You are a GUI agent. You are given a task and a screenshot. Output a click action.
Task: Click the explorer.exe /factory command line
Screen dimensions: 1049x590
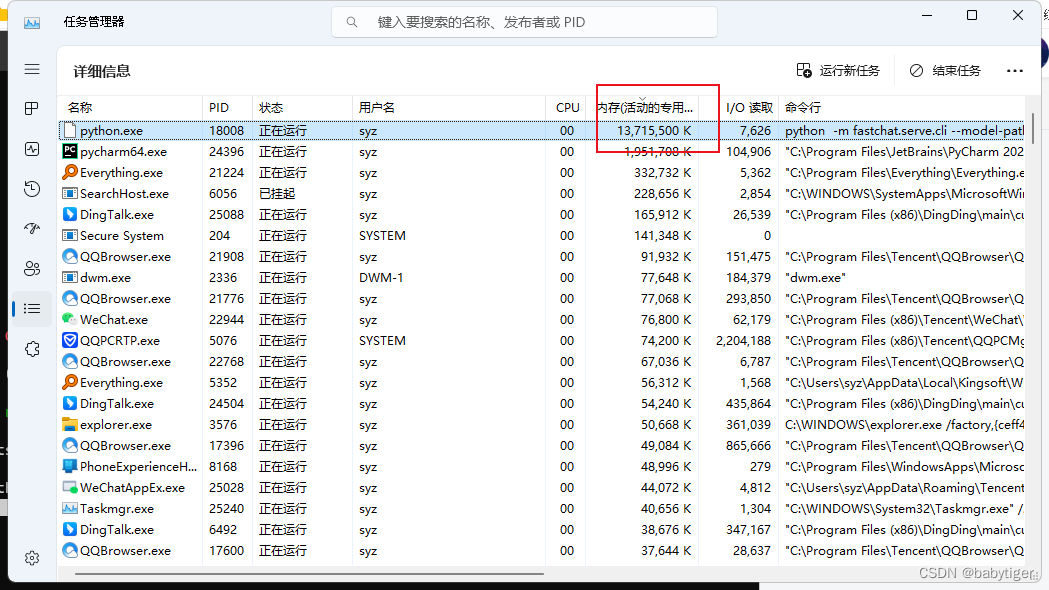point(904,425)
